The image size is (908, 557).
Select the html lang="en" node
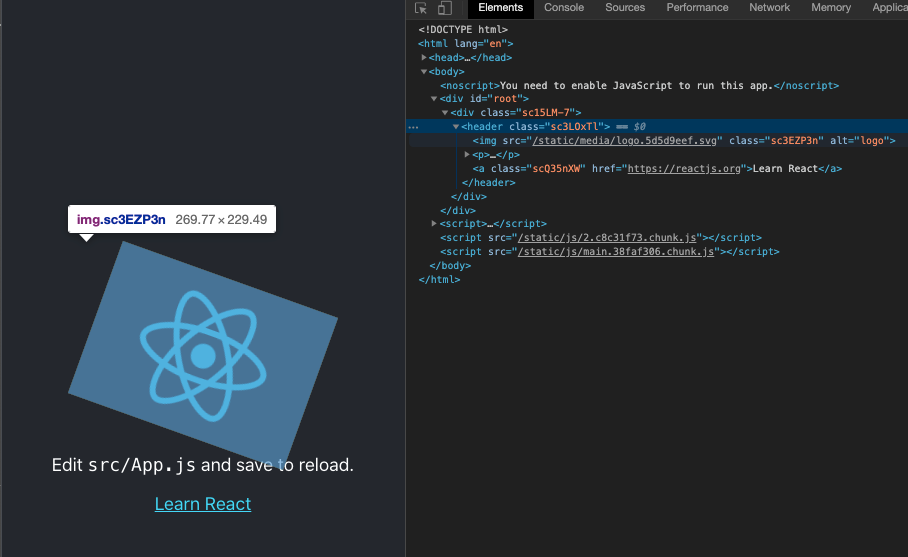(x=466, y=43)
